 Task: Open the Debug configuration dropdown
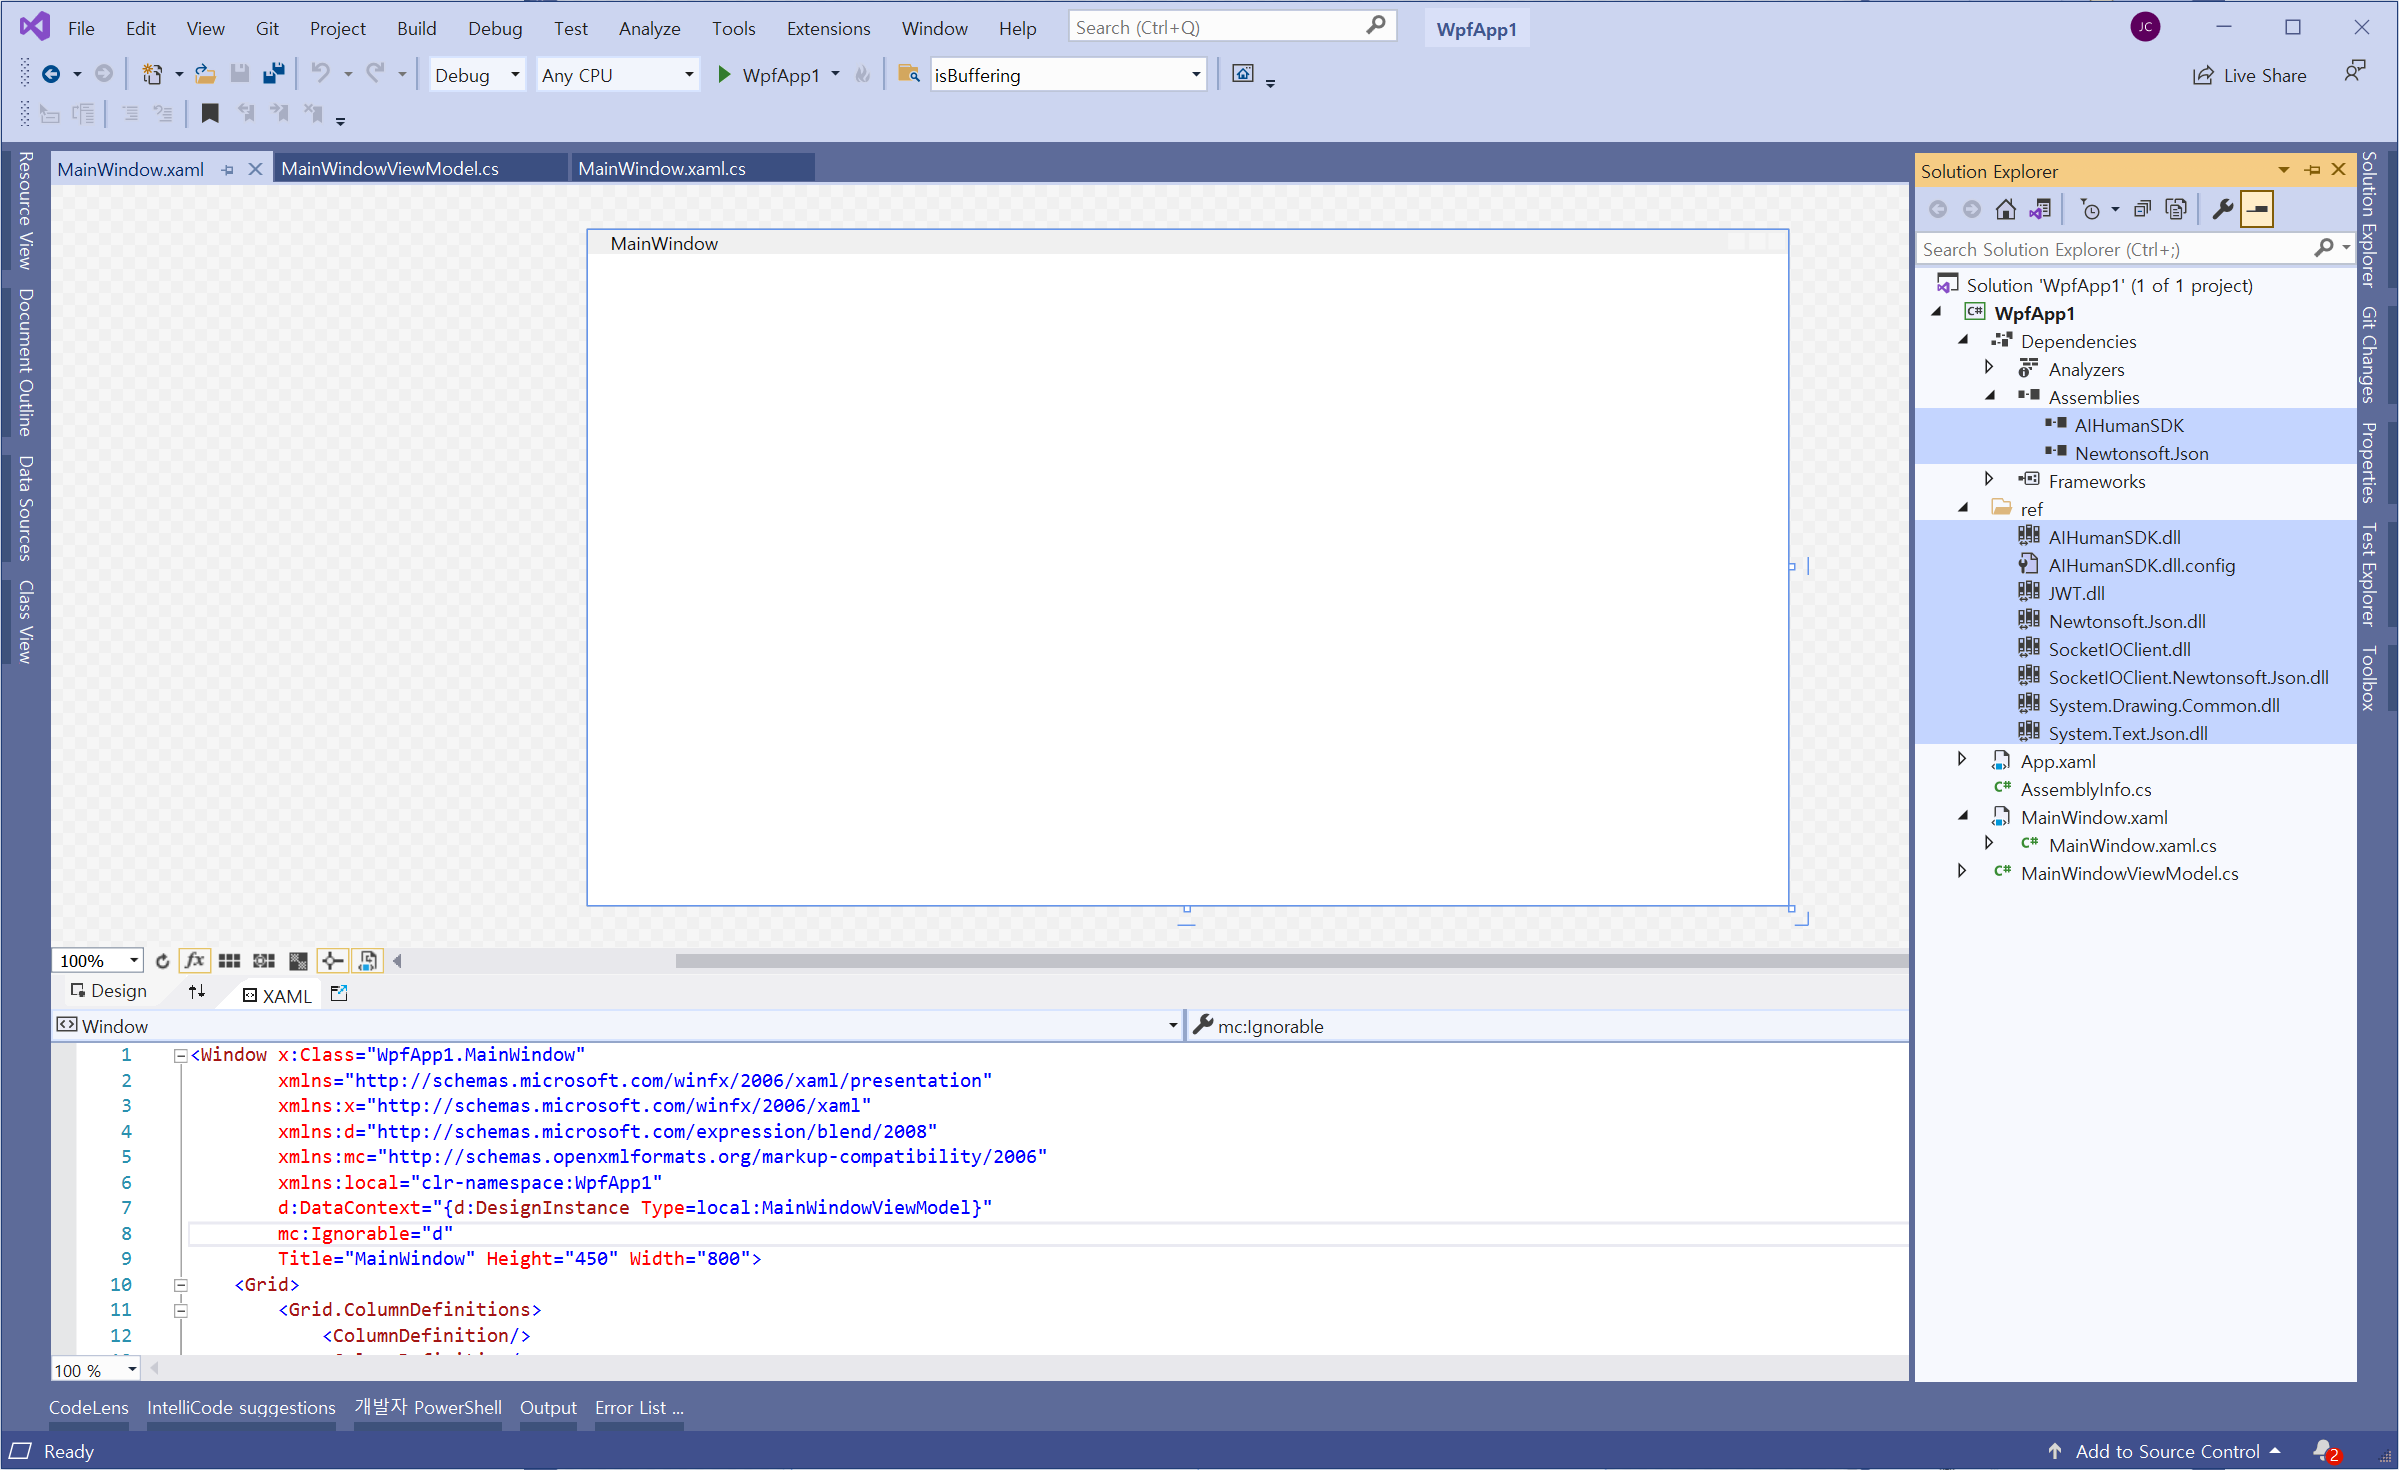tap(477, 75)
